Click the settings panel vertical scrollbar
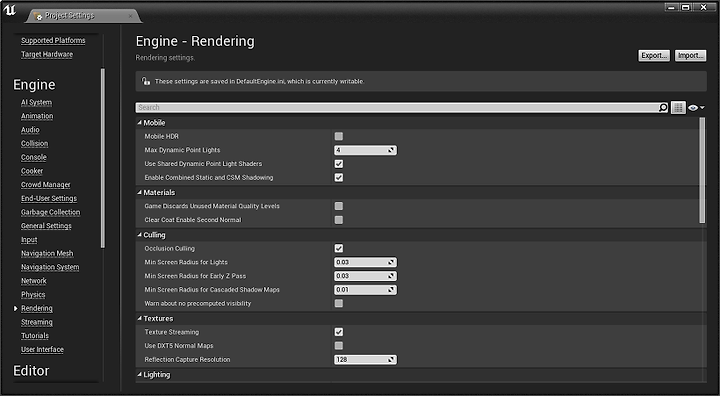This screenshot has height=396, width=720. pos(702,170)
